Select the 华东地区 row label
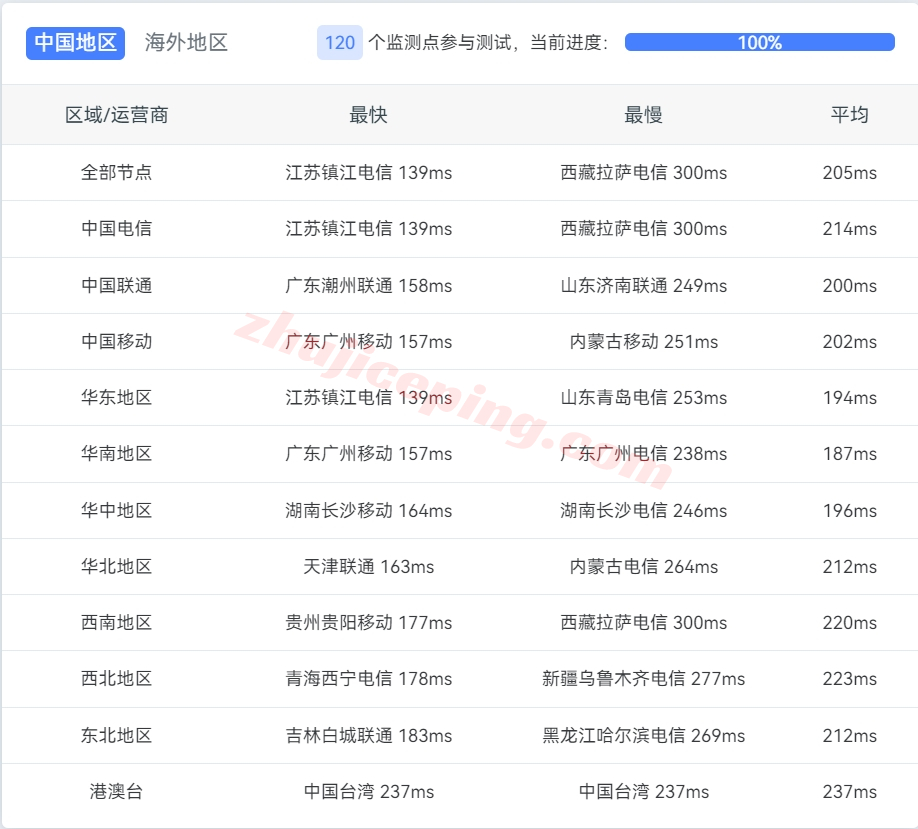 [x=117, y=398]
